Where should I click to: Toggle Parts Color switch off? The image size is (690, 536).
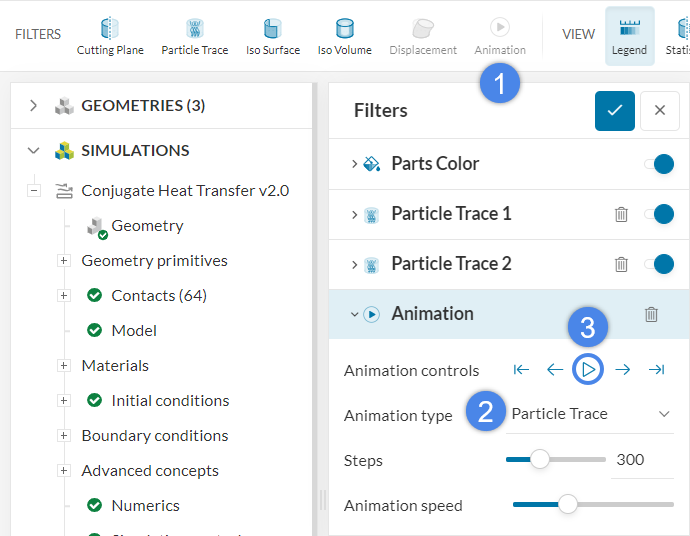point(659,164)
